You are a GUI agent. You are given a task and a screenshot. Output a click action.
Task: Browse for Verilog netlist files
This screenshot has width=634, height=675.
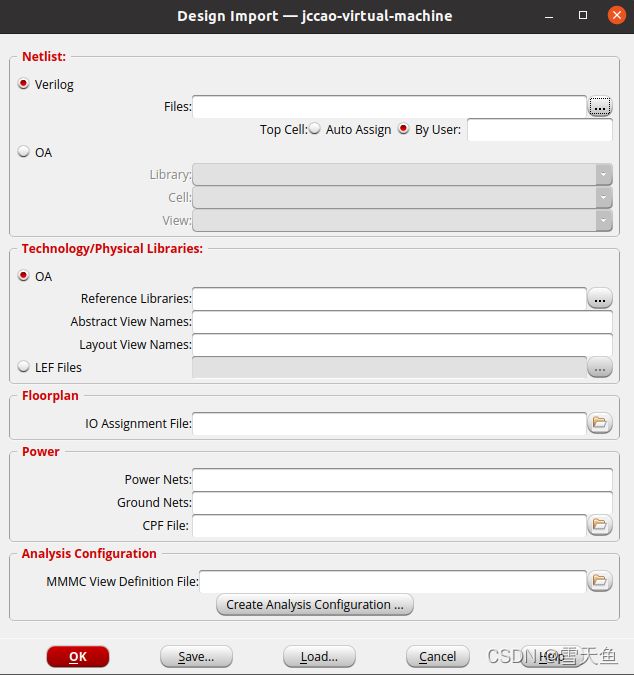[600, 106]
